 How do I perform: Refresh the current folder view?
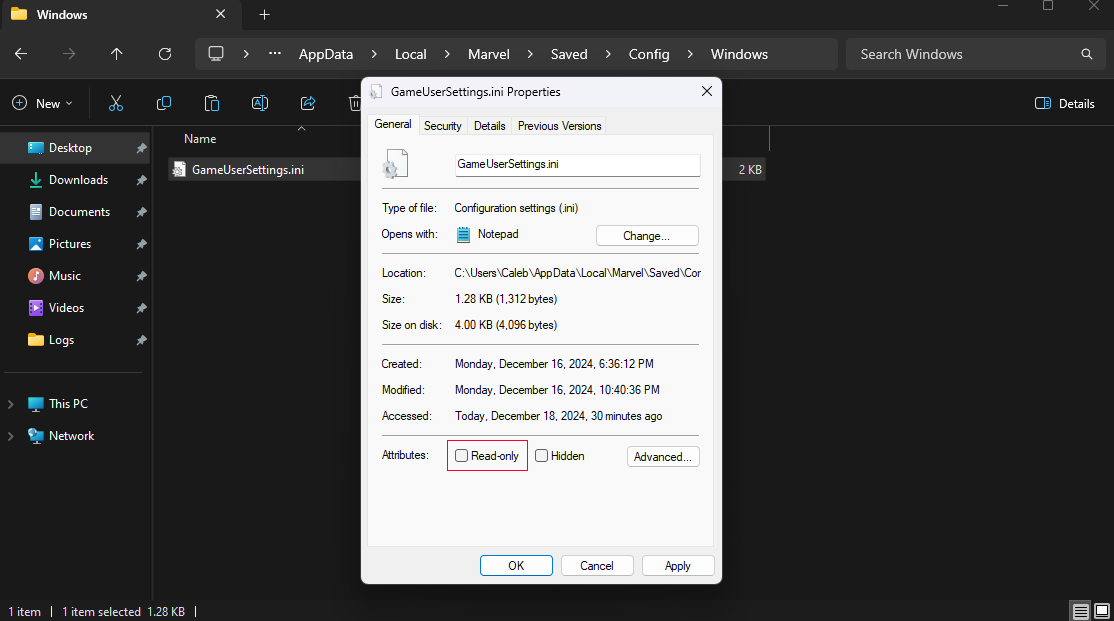pyautogui.click(x=165, y=54)
